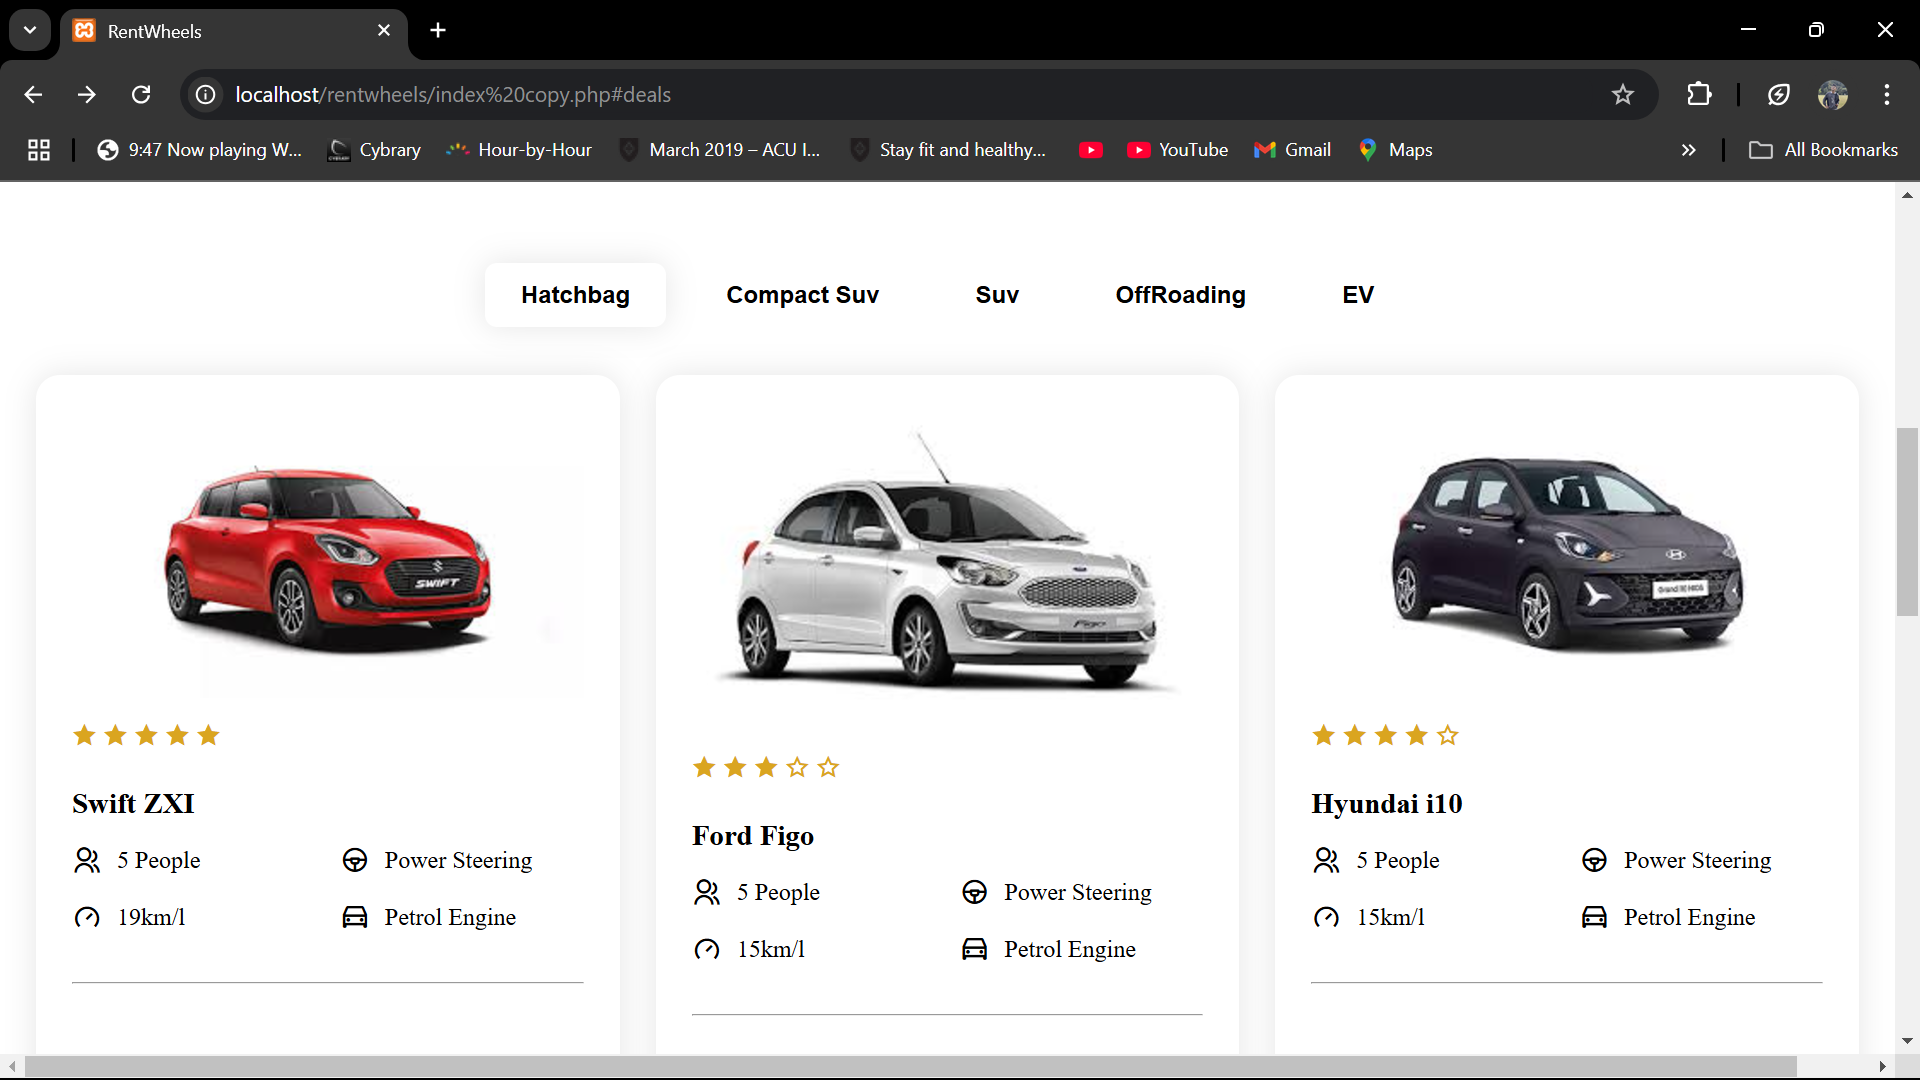View site information icon in address bar
This screenshot has width=1920, height=1080.
coord(205,94)
